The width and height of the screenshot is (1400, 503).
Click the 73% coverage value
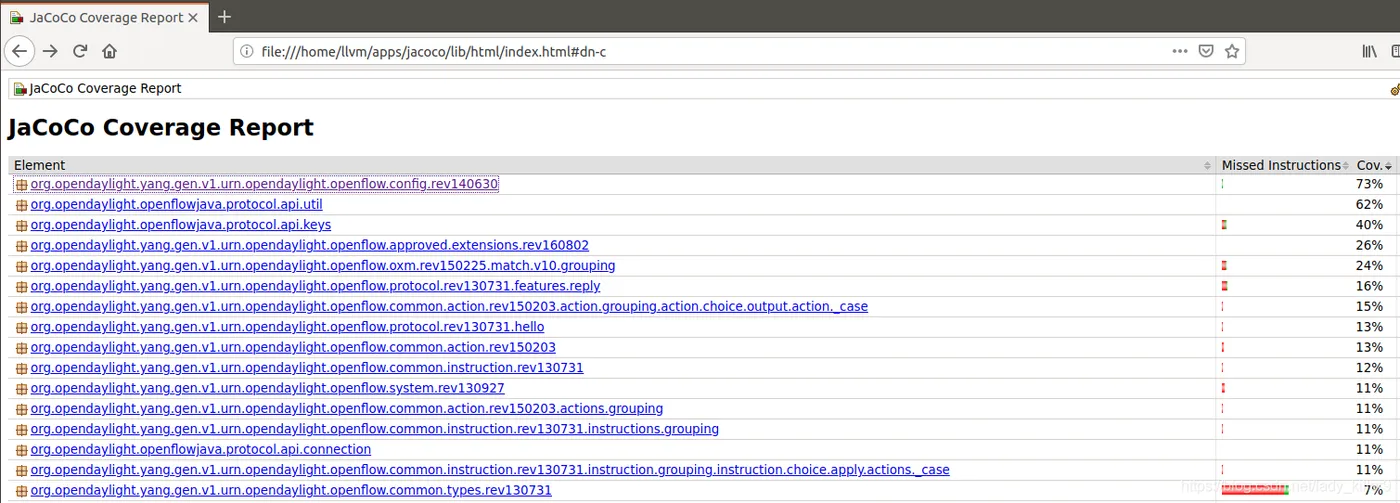click(1369, 184)
